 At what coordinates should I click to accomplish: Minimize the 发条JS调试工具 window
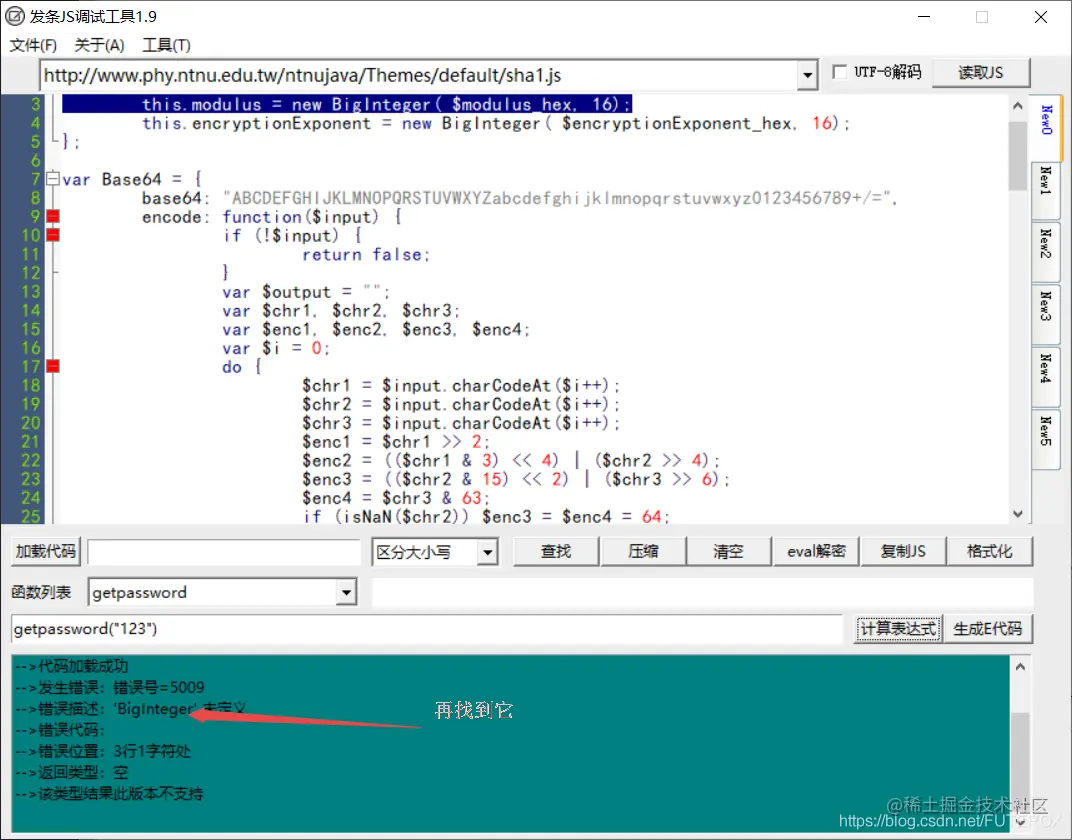pyautogui.click(x=924, y=16)
